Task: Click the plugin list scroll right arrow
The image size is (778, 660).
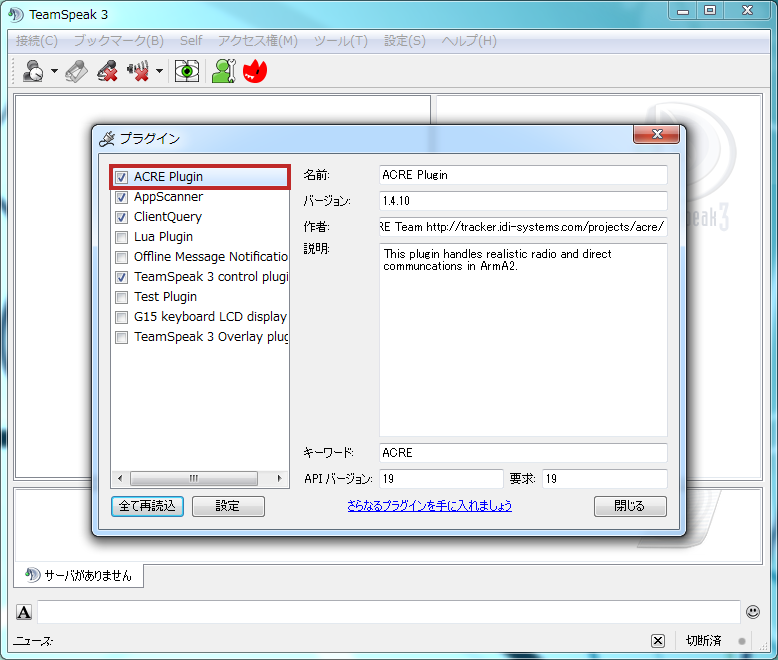Action: [x=279, y=478]
